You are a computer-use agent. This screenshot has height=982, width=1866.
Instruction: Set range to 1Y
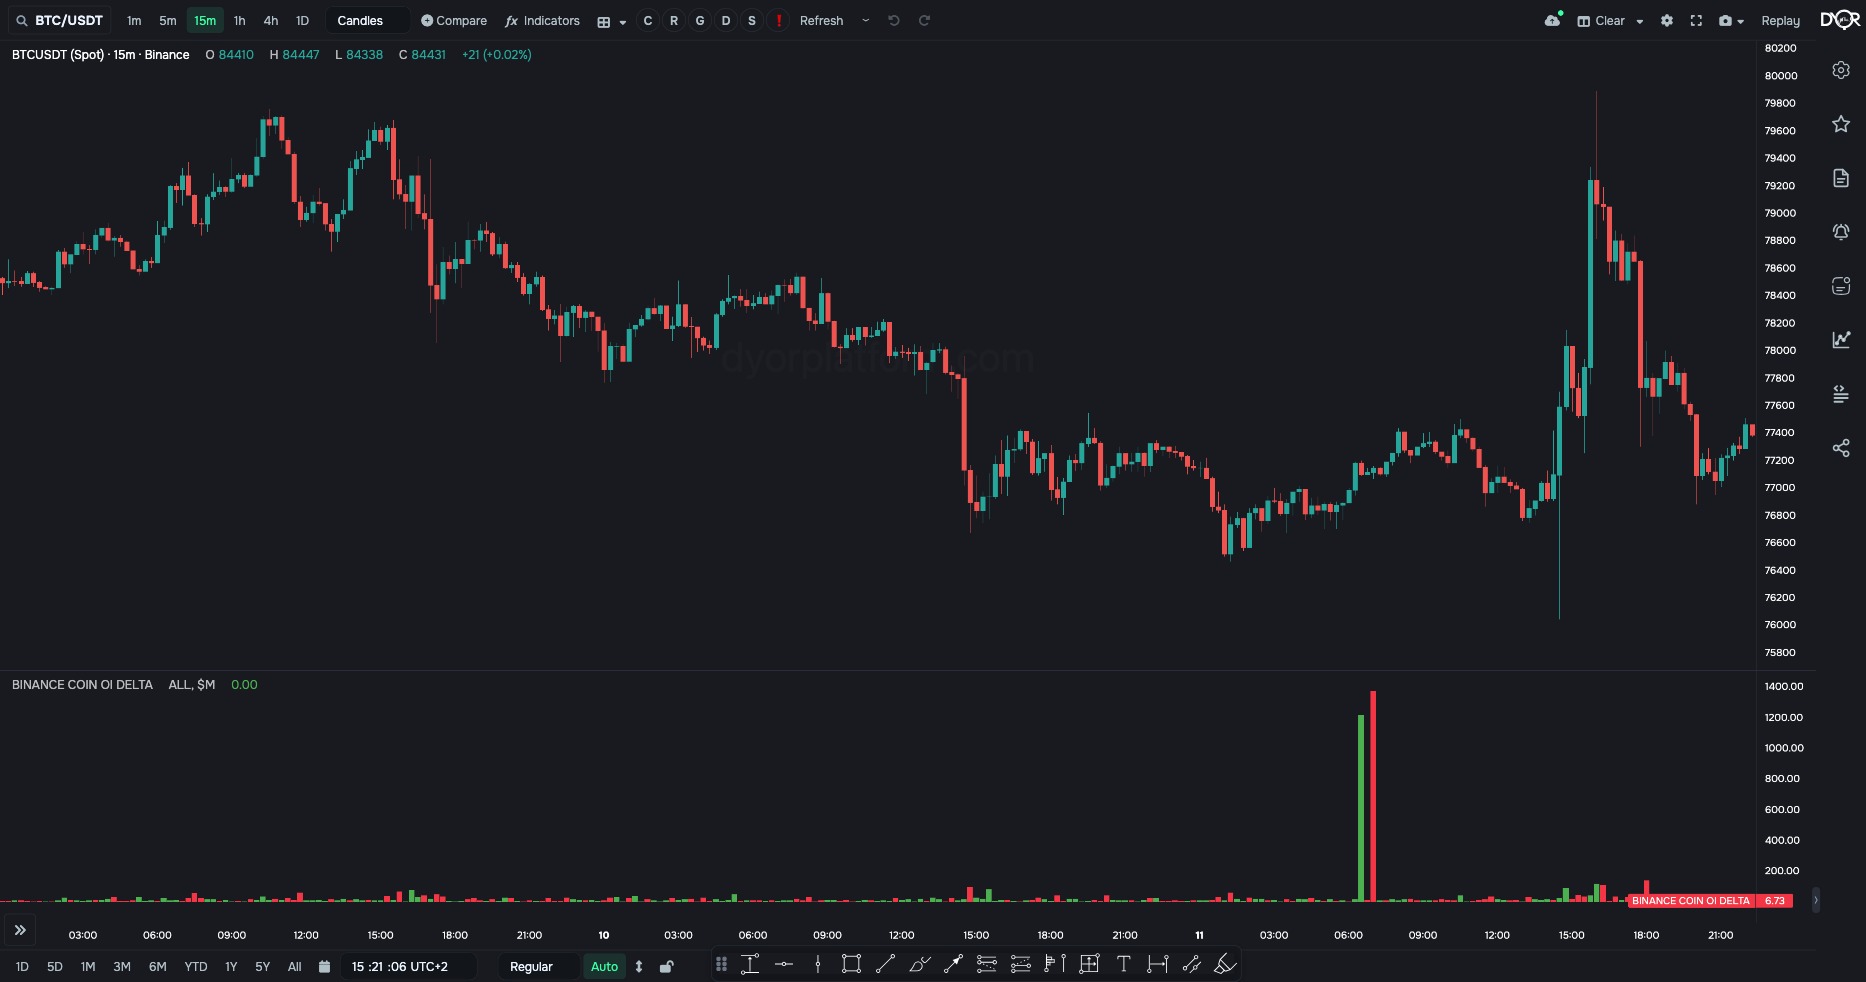231,966
